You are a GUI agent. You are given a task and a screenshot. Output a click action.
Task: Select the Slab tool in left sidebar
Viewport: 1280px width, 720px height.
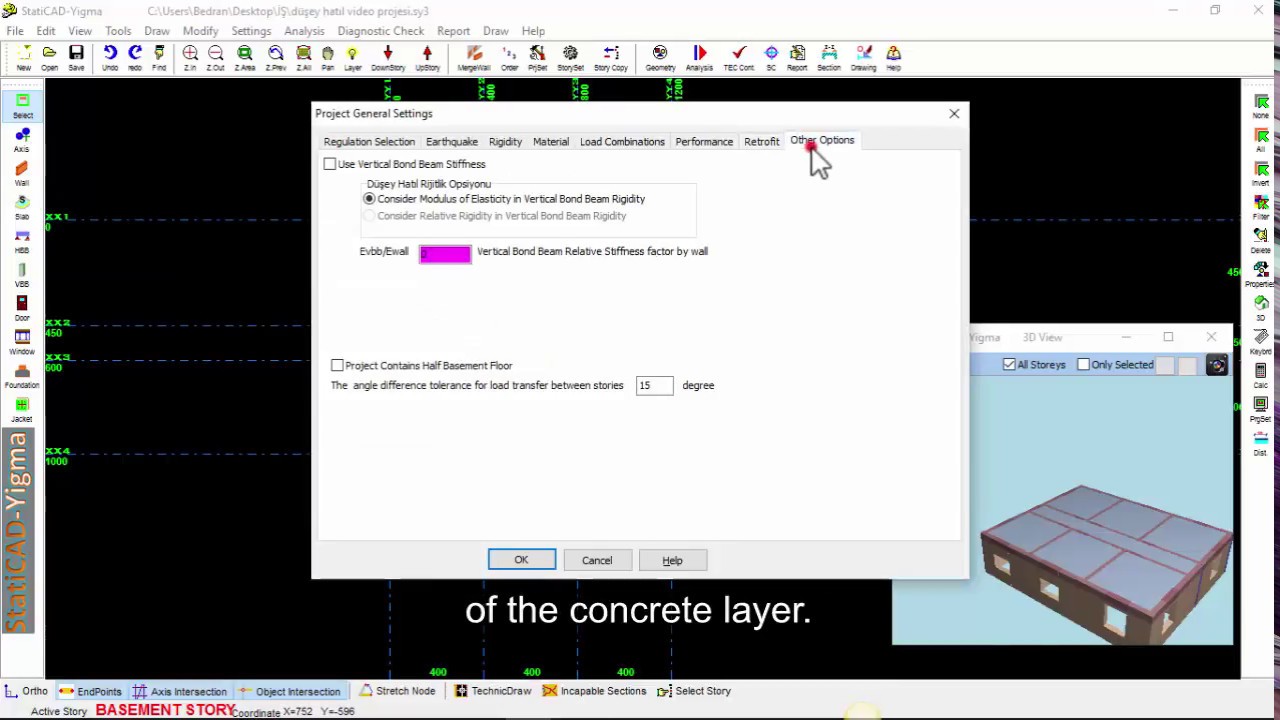[x=22, y=207]
